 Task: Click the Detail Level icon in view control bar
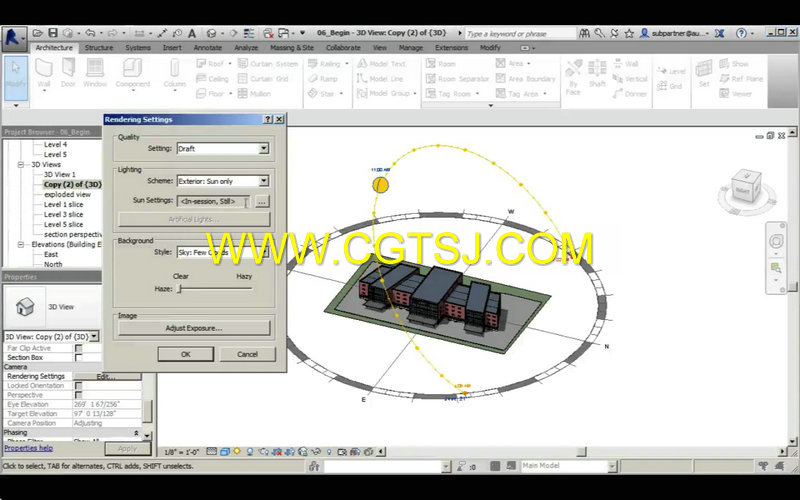[212, 452]
